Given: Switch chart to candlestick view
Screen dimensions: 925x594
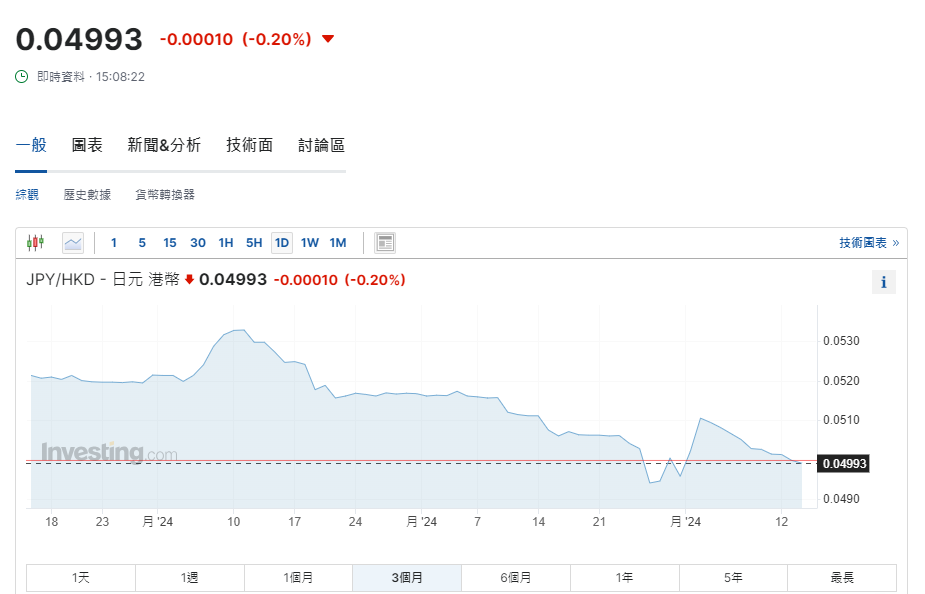Looking at the screenshot, I should 36,242.
